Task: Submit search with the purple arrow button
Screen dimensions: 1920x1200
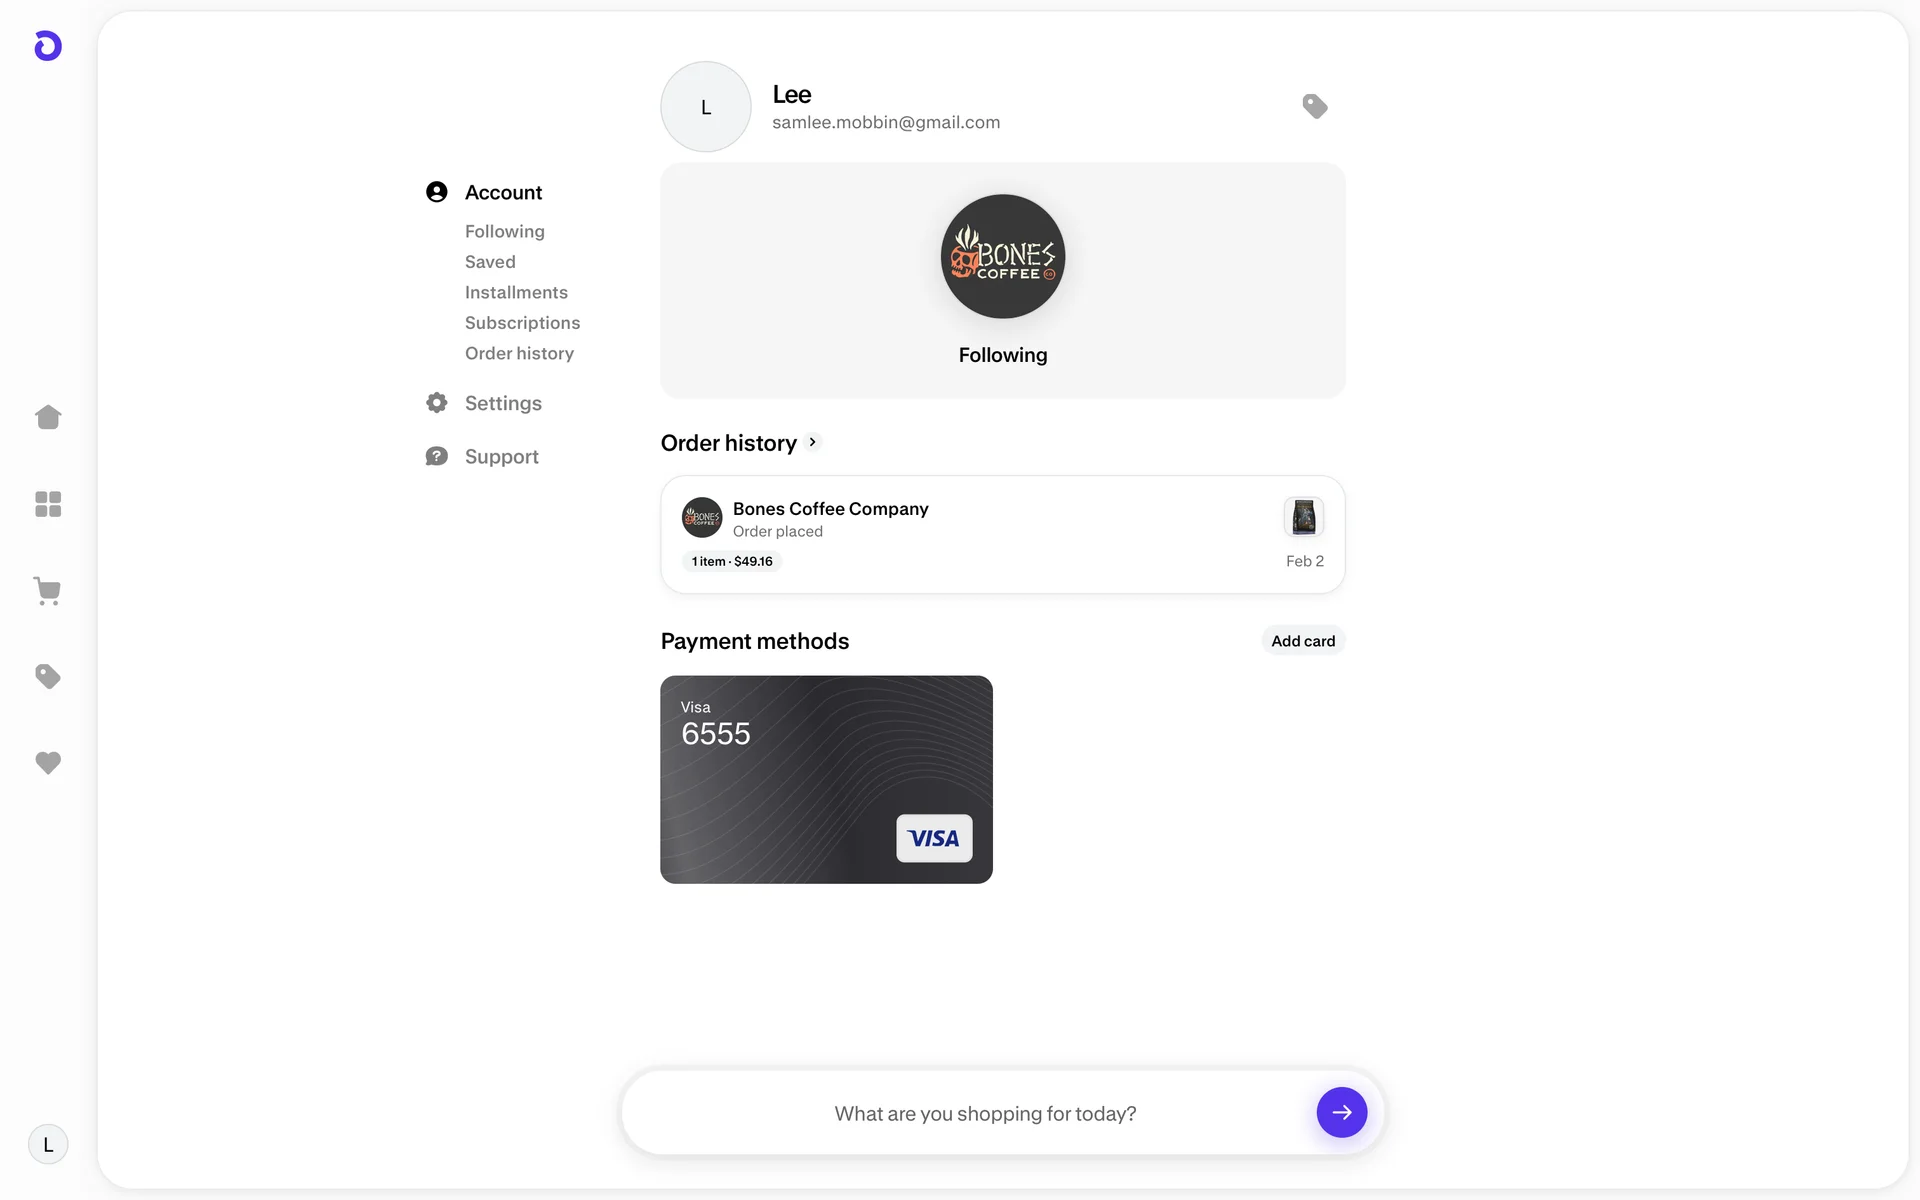Action: coord(1342,1112)
